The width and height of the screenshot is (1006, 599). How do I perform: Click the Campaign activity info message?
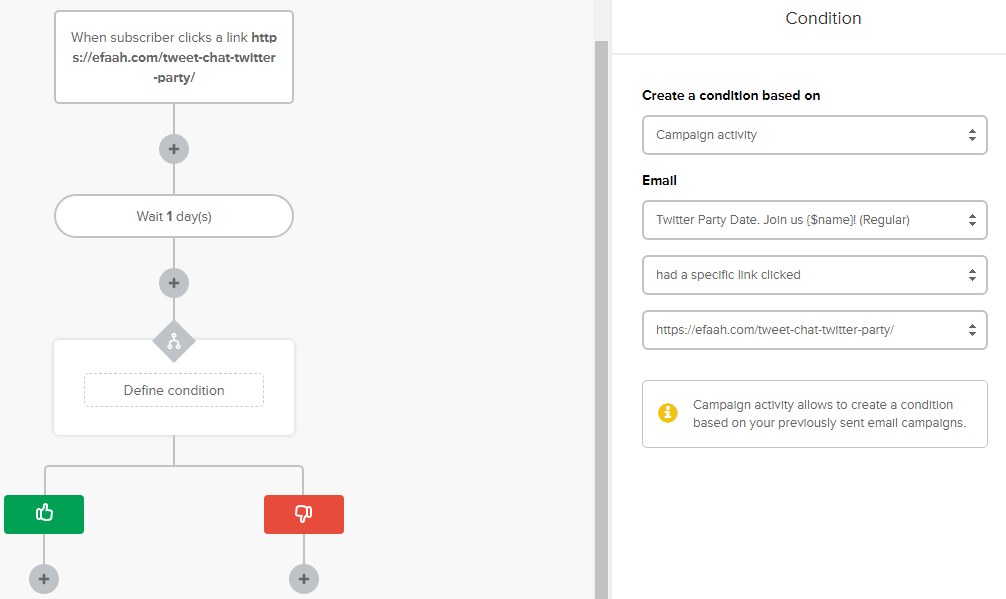(829, 414)
